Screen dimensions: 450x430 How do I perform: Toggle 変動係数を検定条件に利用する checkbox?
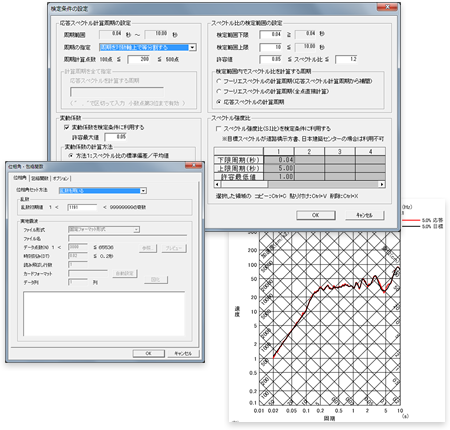pyautogui.click(x=67, y=127)
